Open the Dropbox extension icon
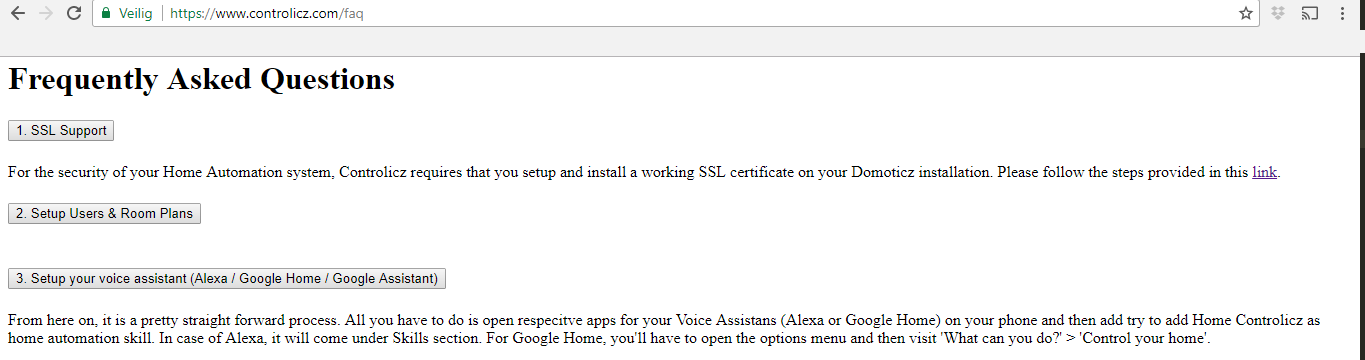Screen dimensions: 1365x360 click(x=1278, y=14)
